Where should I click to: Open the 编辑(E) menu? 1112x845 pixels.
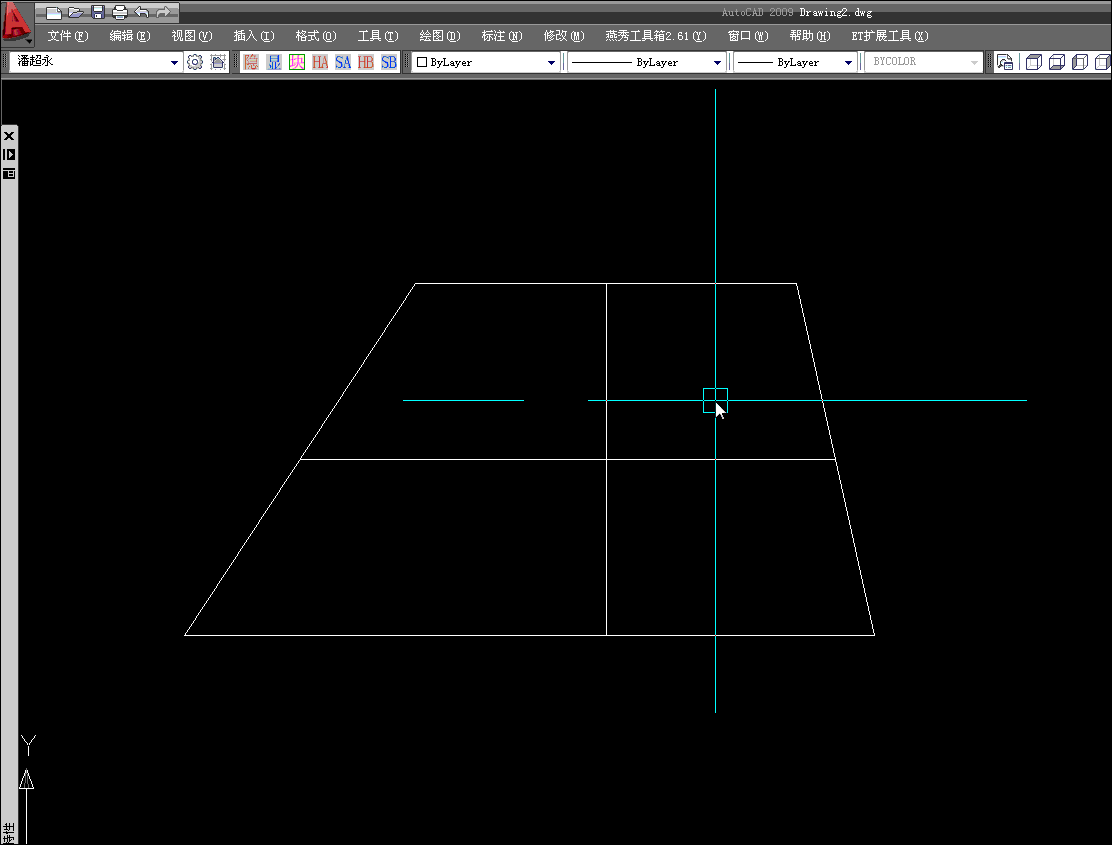coord(130,35)
